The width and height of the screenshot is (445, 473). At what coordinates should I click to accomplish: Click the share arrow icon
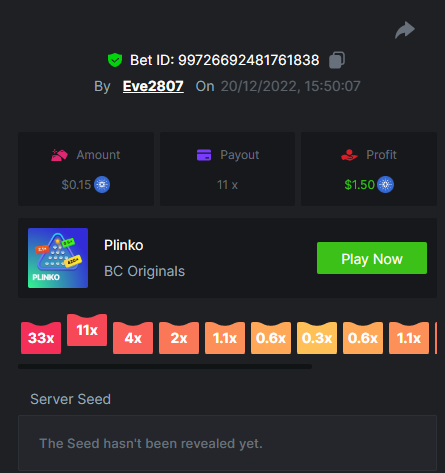point(405,30)
